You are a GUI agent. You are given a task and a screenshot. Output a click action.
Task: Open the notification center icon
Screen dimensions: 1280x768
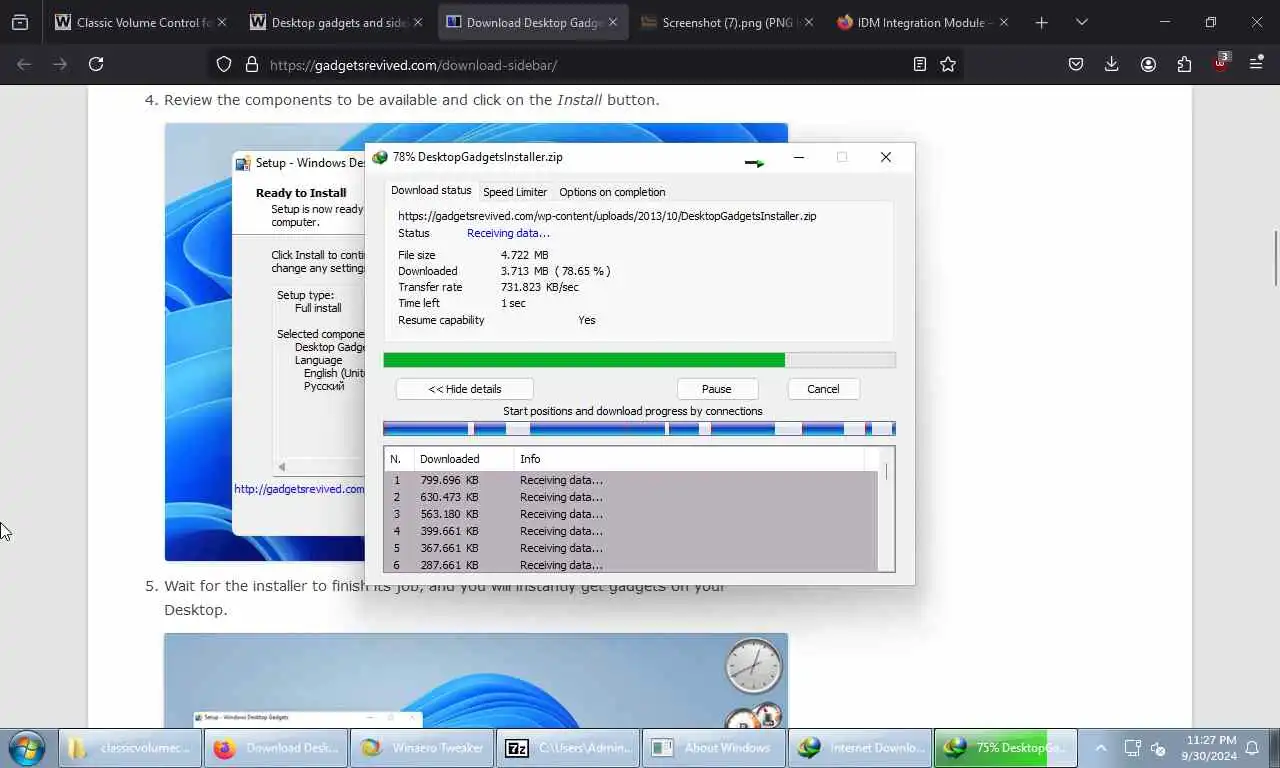point(1254,748)
